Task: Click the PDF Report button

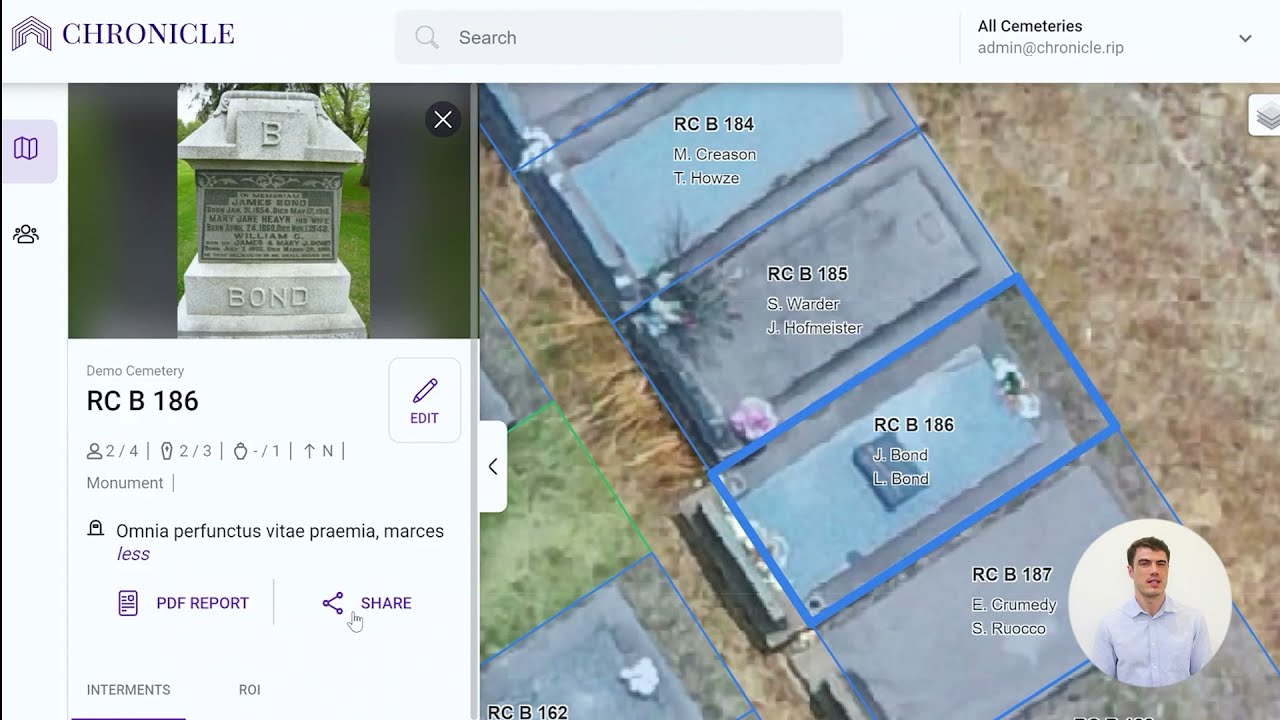Action: tap(183, 603)
